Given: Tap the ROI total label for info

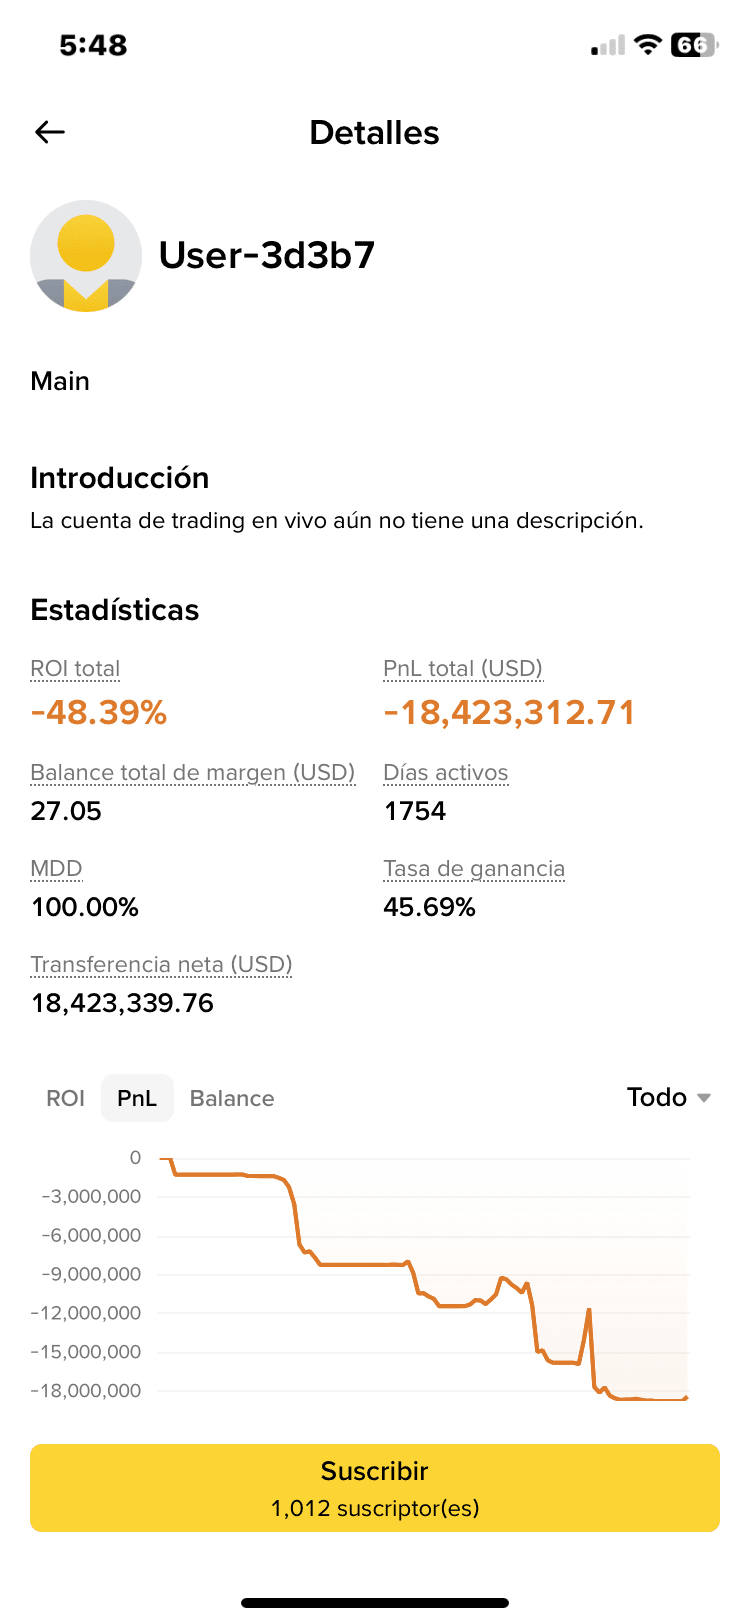Looking at the screenshot, I should tap(75, 668).
